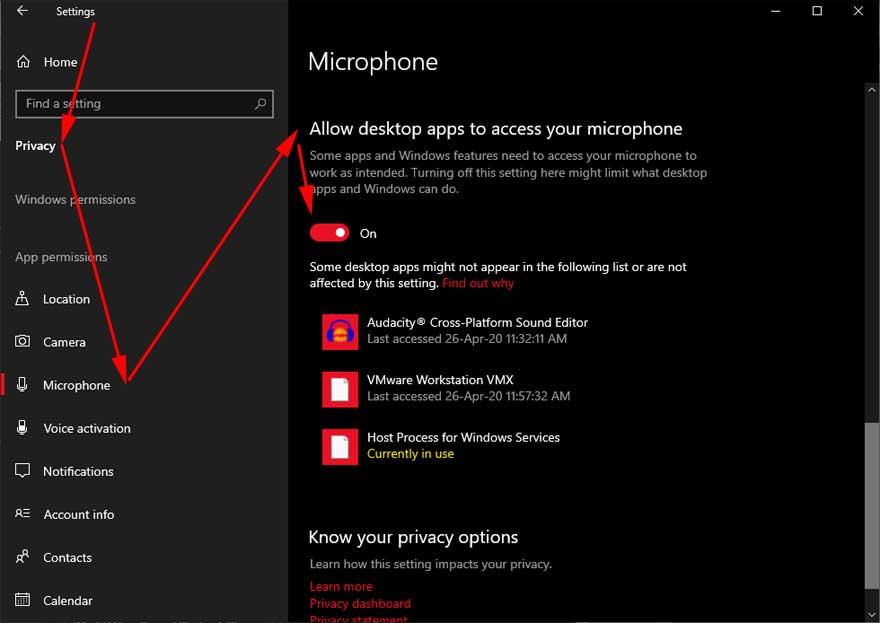Click the Camera icon in sidebar

coord(22,341)
